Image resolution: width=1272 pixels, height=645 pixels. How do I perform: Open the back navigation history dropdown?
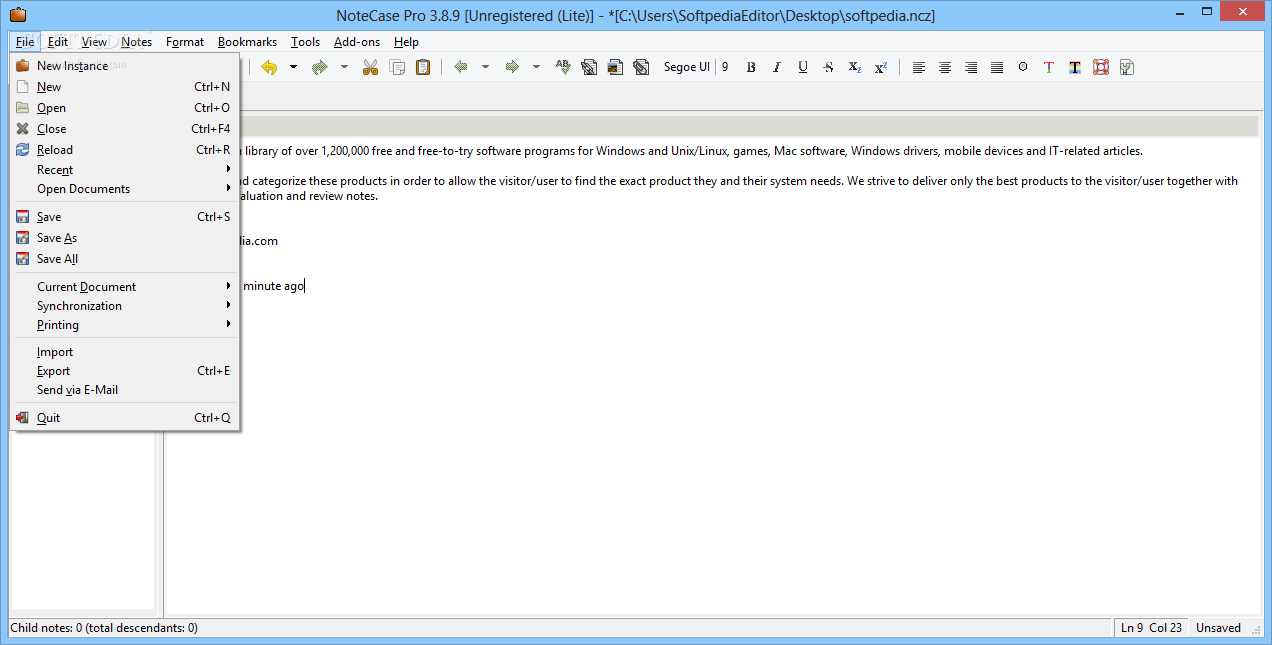click(x=486, y=67)
